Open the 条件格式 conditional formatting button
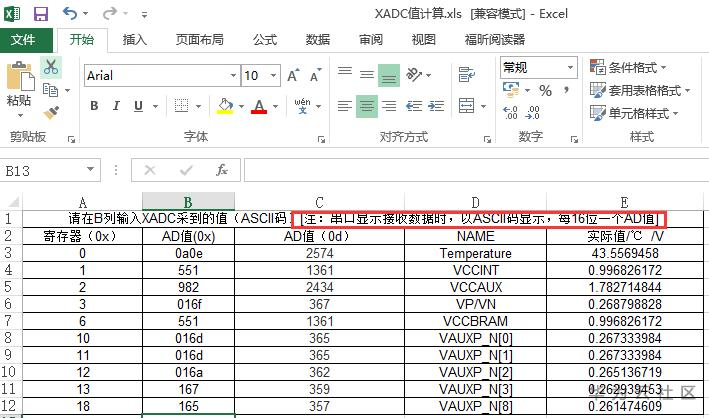The image size is (709, 418). (629, 68)
